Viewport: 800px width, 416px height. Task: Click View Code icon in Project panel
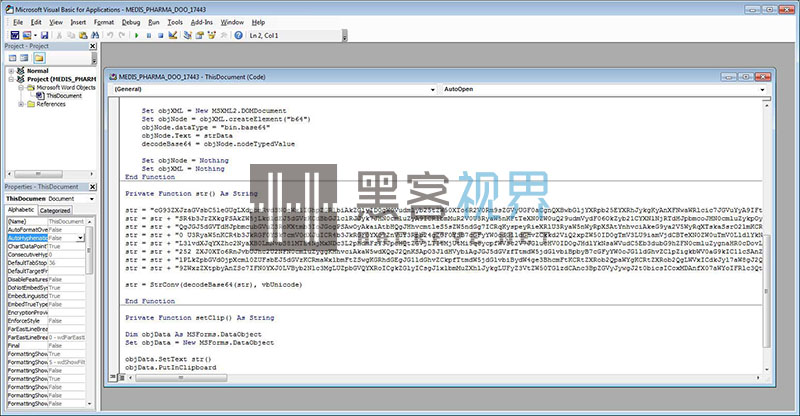pyautogui.click(x=13, y=58)
